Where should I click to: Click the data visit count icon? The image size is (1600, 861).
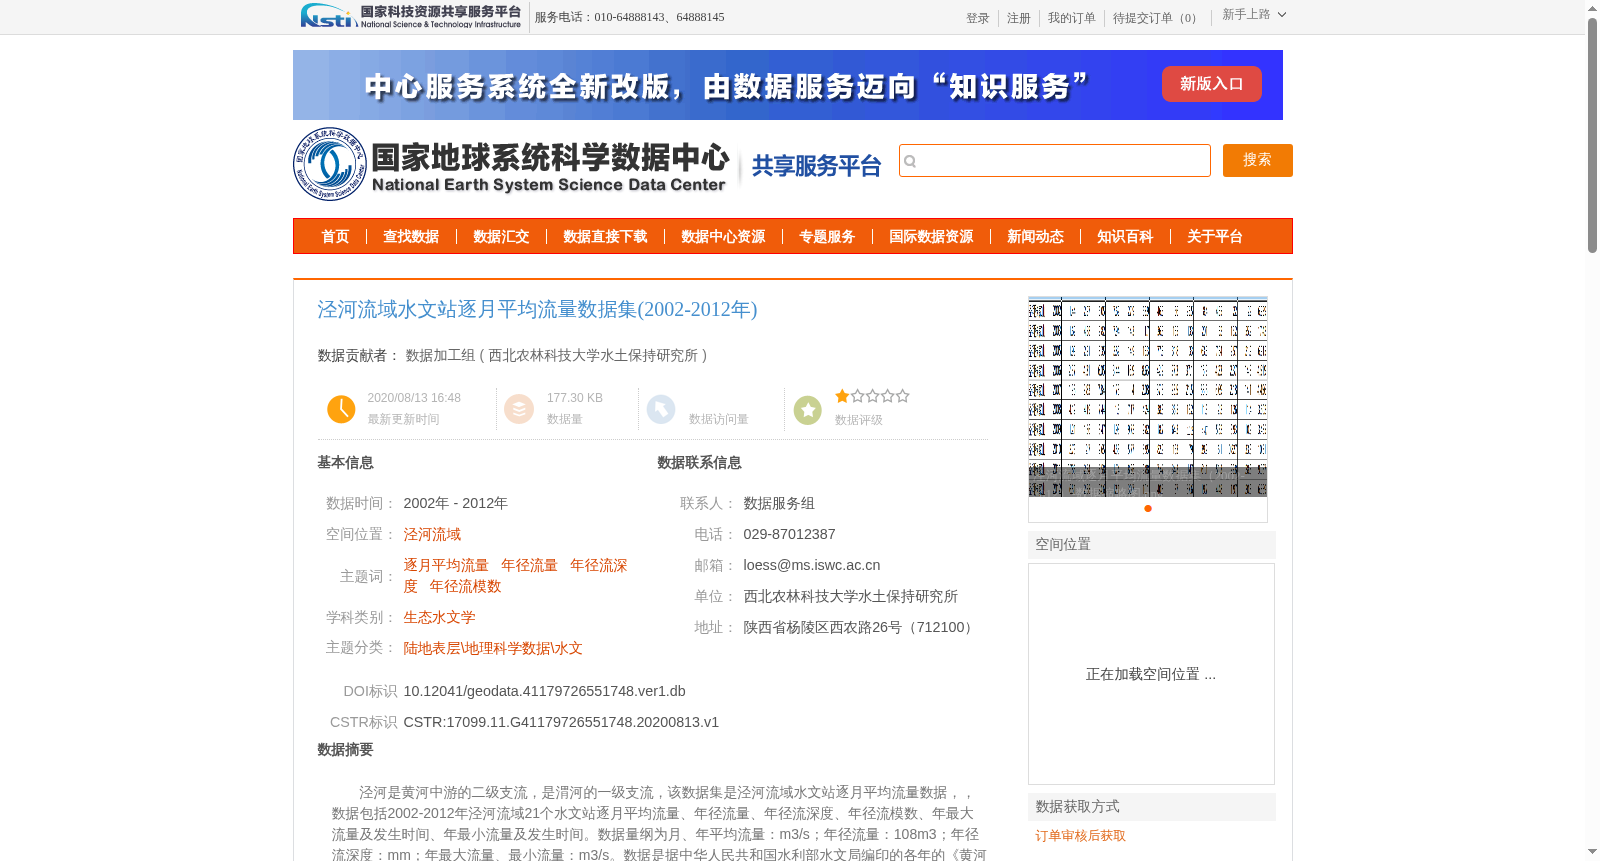tap(661, 409)
